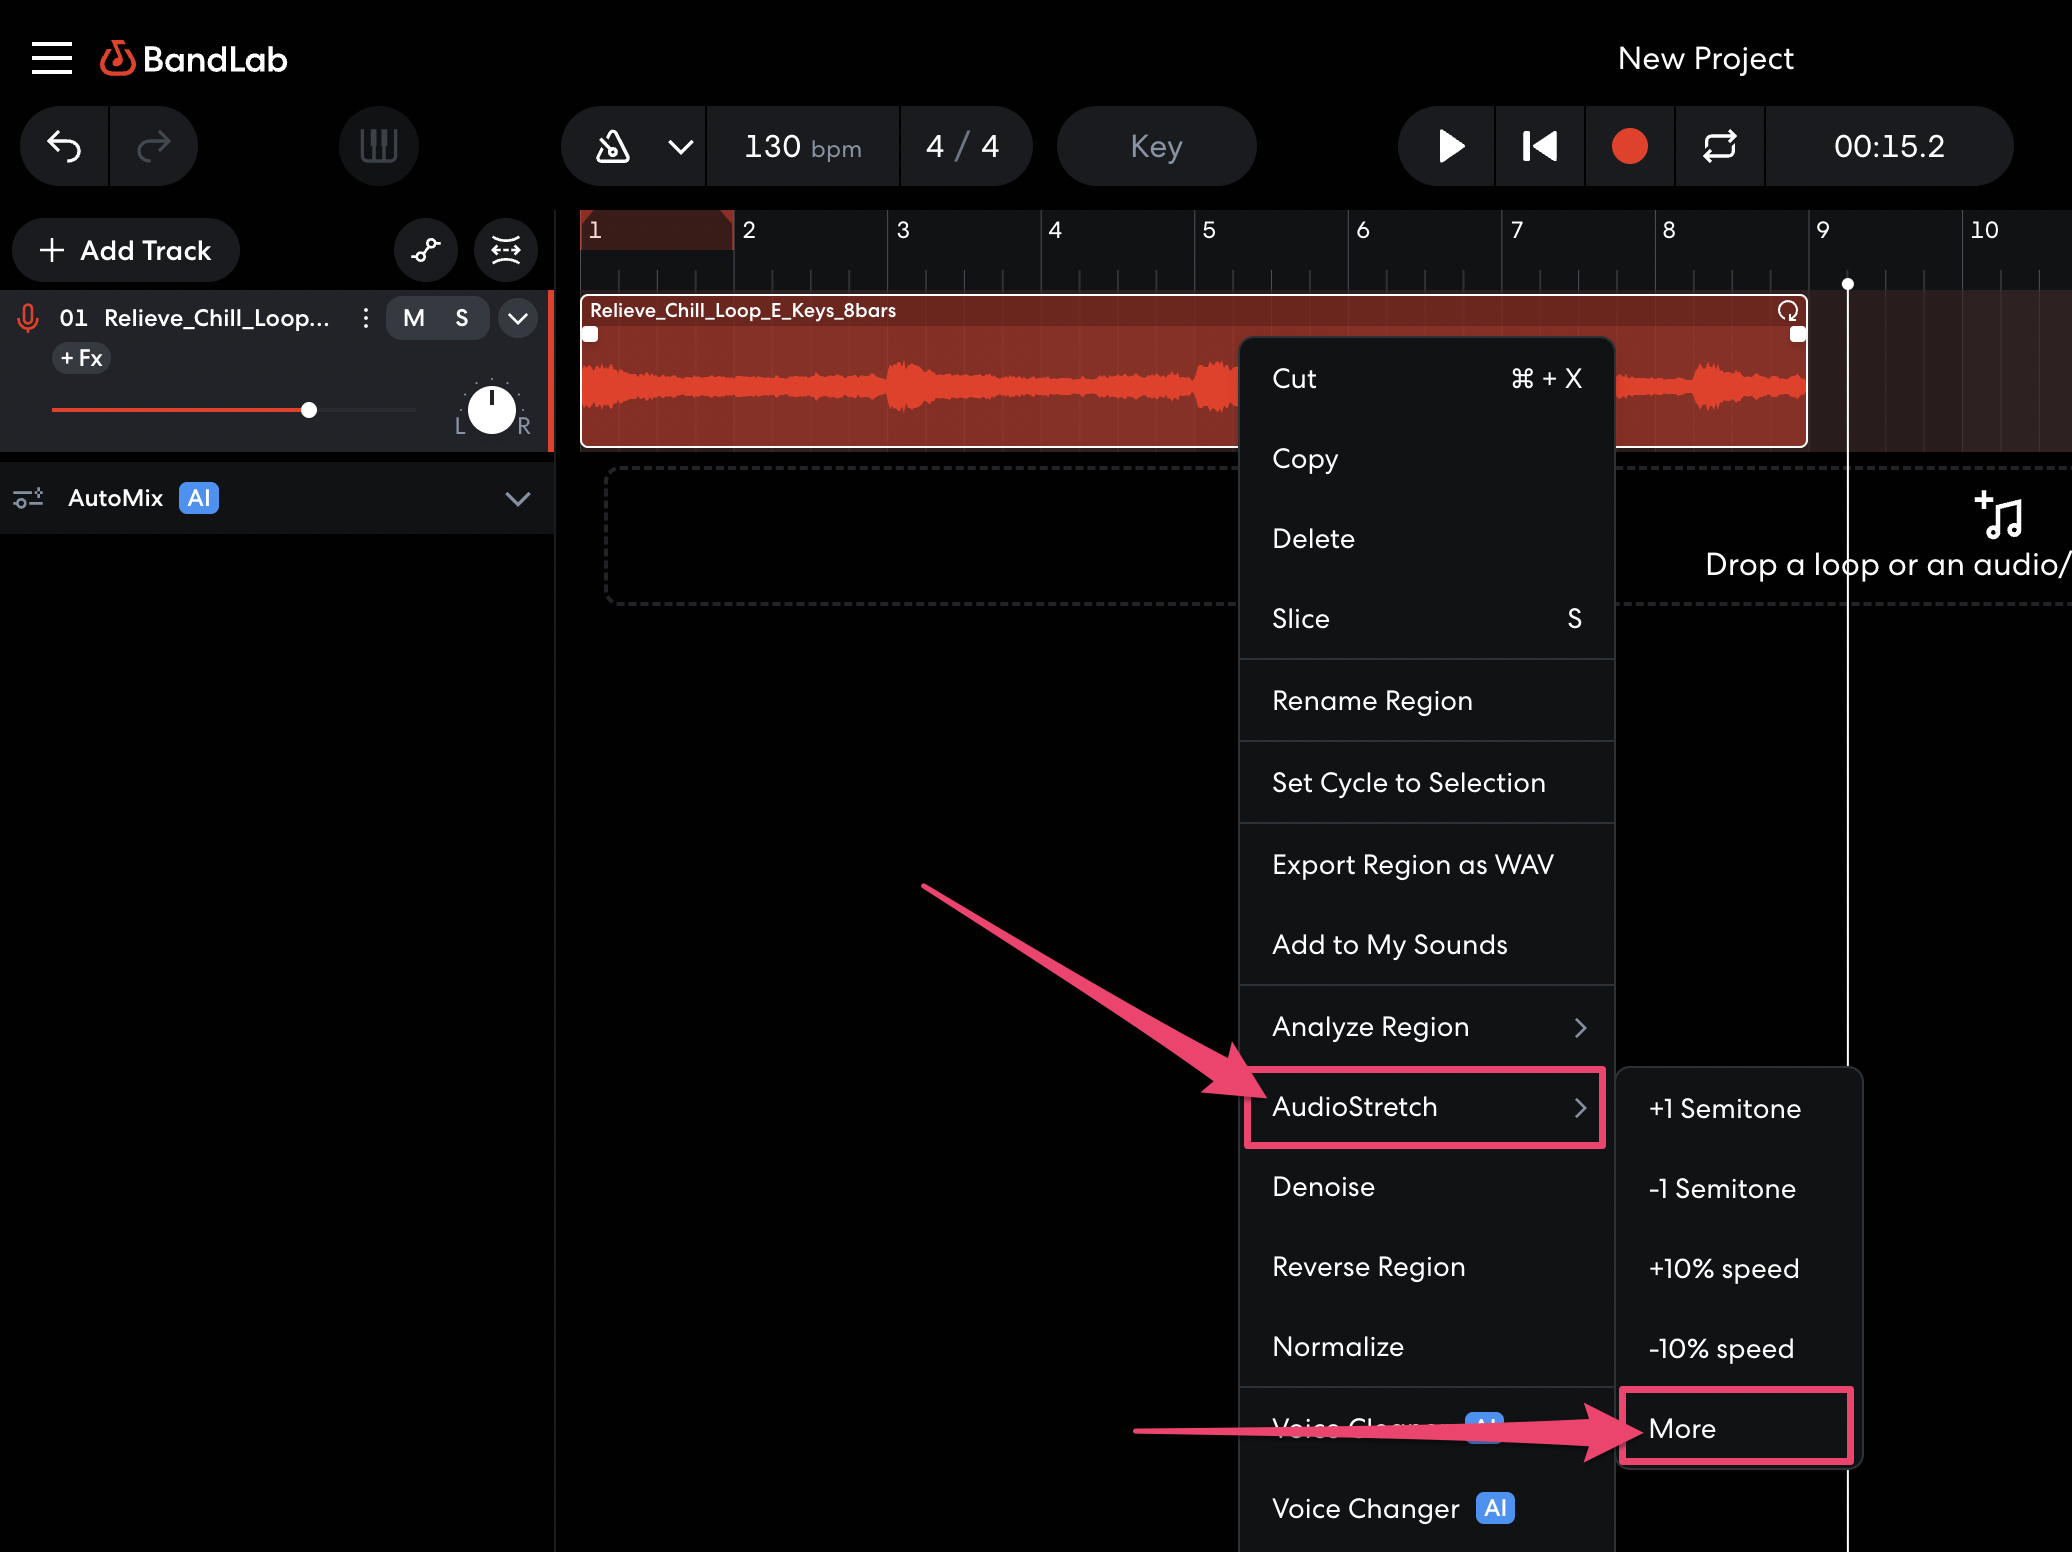Click the return to start button

pyautogui.click(x=1539, y=147)
